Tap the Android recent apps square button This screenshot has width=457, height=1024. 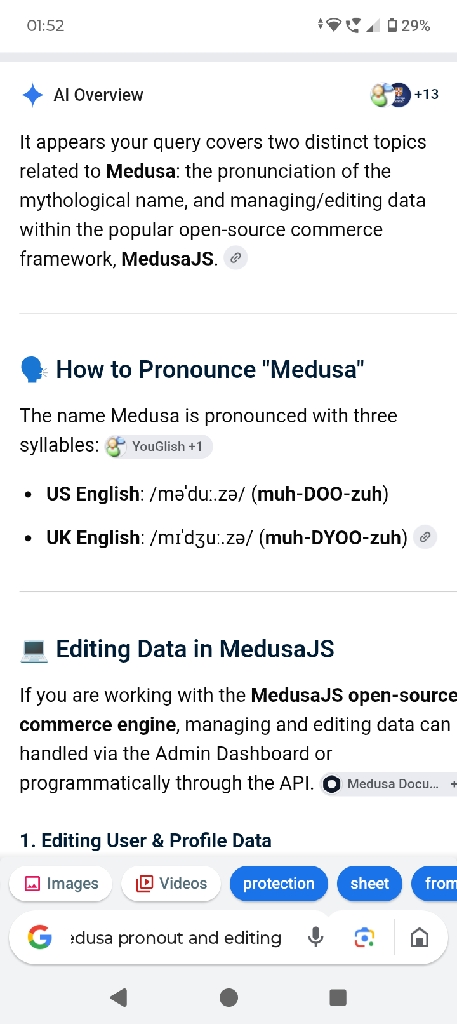point(338,997)
